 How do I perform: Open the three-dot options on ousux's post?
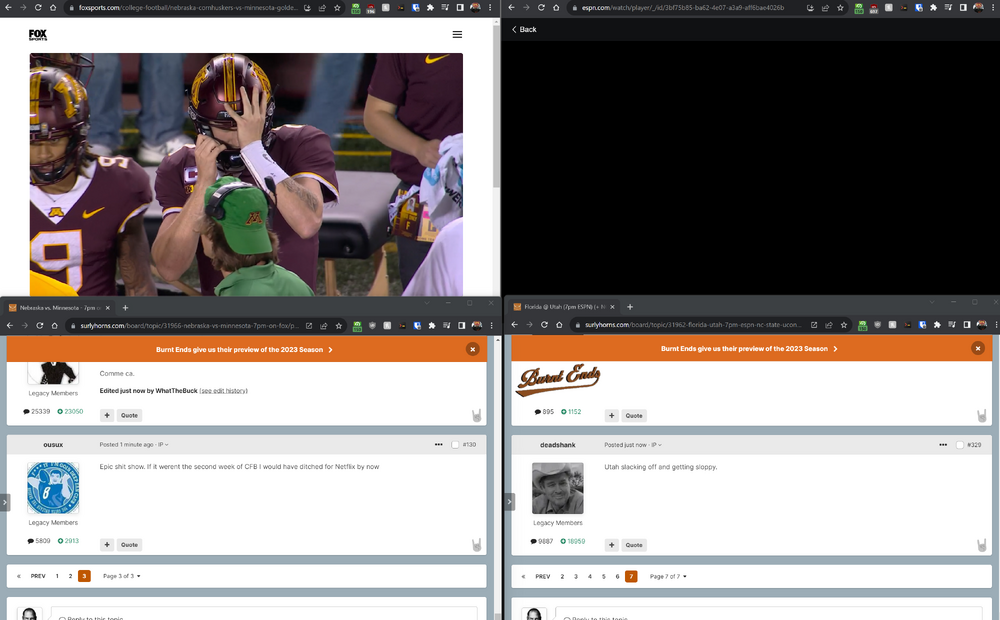click(438, 444)
